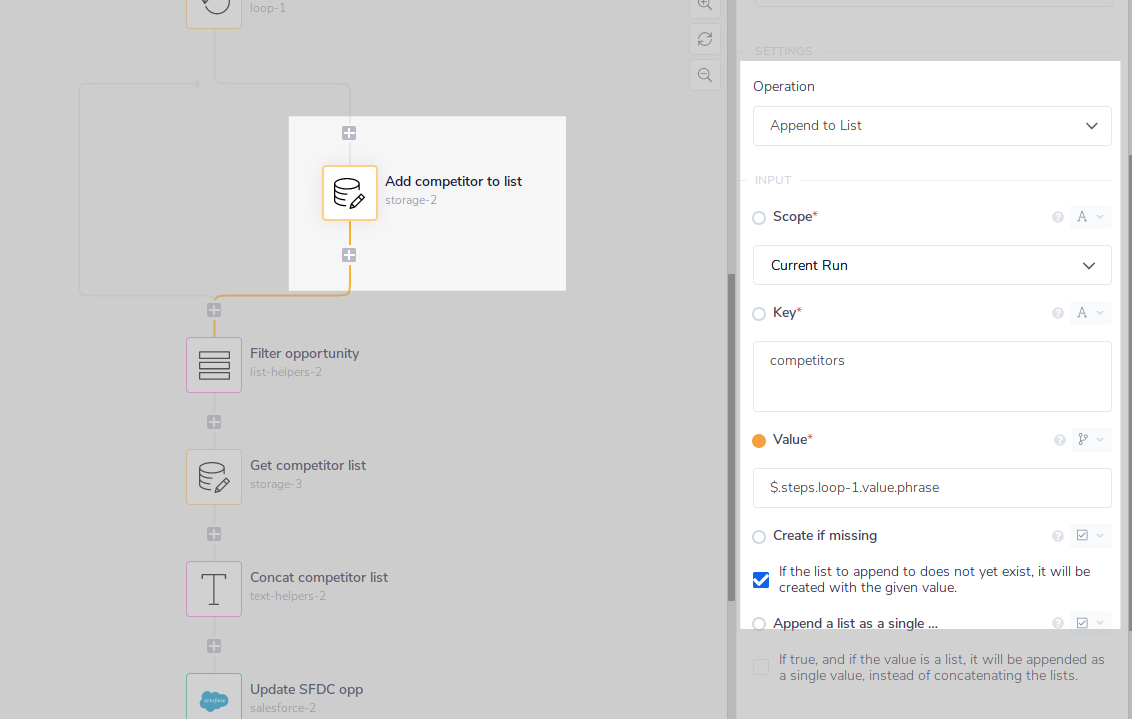This screenshot has width=1132, height=719.
Task: Open the Value field type selector dropdown
Action: click(1090, 440)
